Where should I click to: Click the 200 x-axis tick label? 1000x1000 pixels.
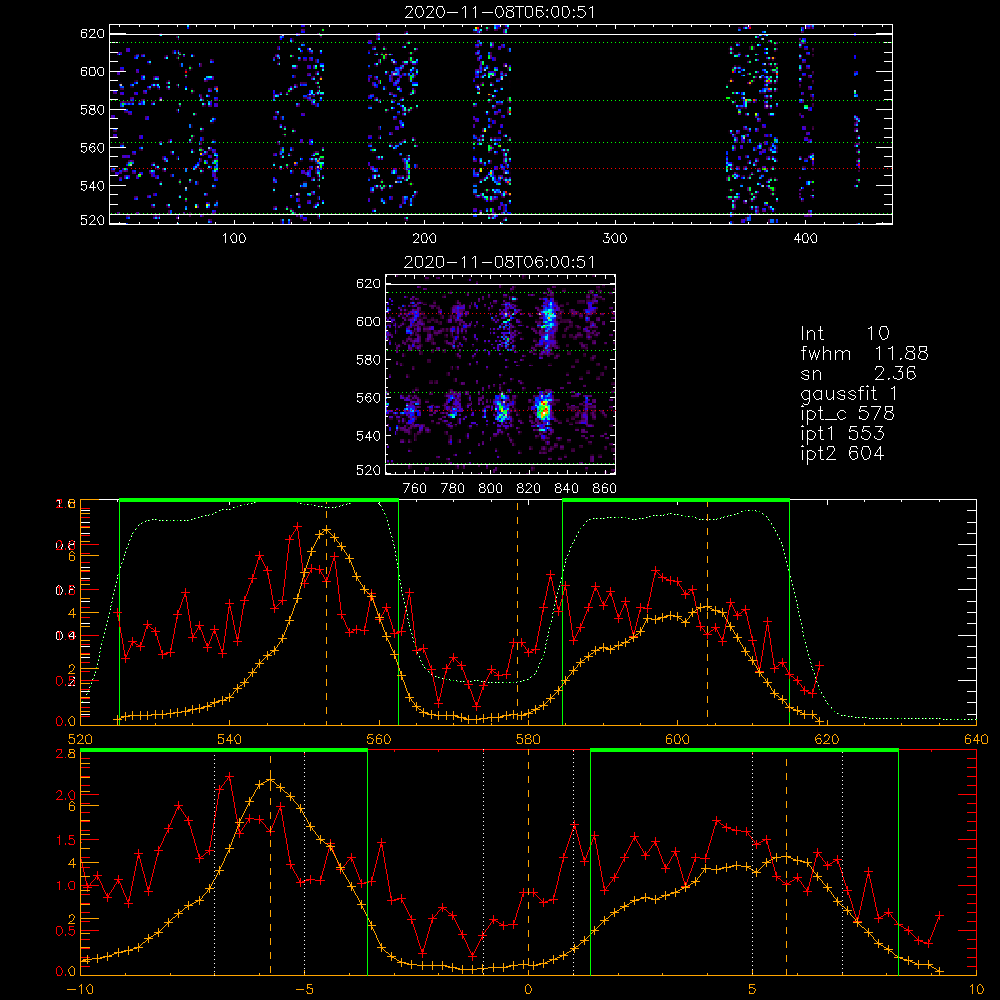(424, 239)
